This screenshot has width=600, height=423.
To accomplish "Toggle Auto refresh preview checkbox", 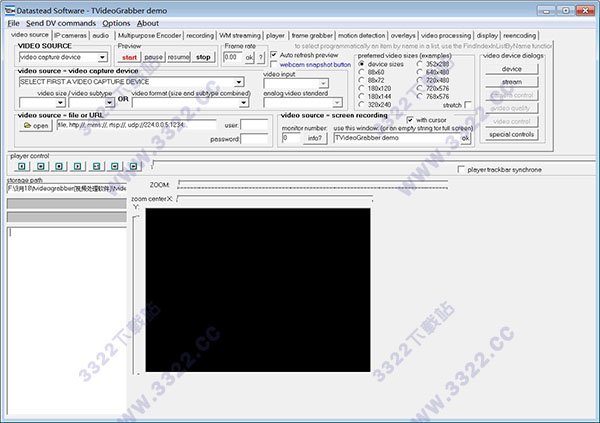I will point(274,55).
